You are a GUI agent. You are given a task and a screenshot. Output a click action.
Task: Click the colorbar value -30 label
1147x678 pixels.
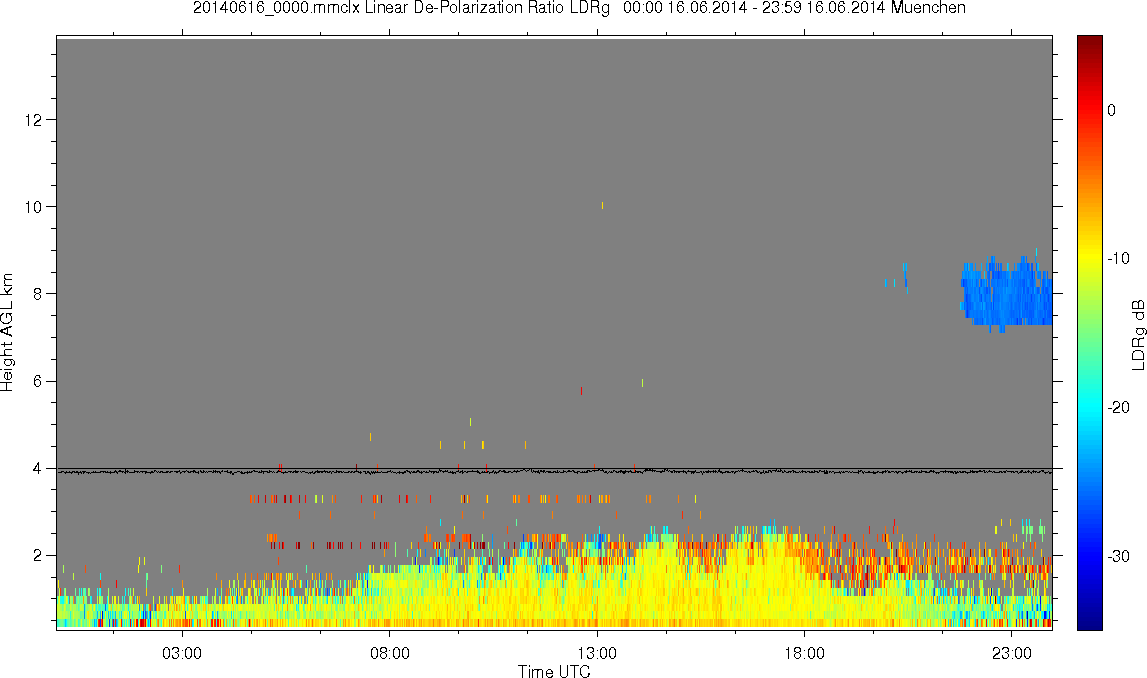click(1118, 557)
